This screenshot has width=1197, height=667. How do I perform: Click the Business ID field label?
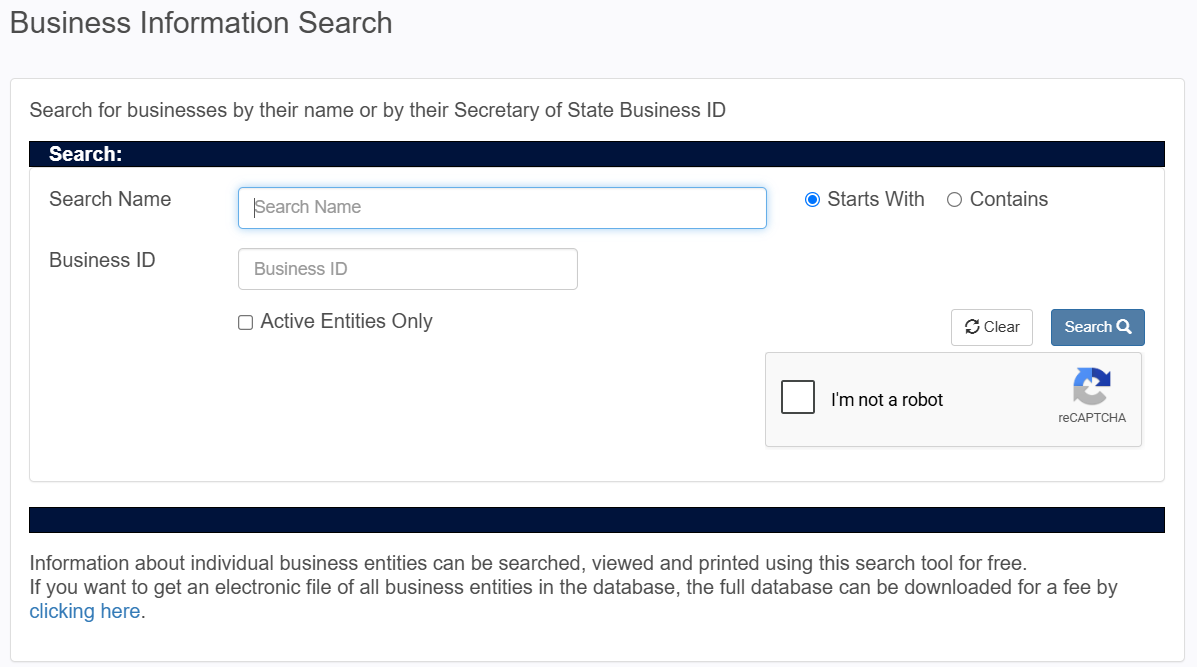[x=102, y=260]
